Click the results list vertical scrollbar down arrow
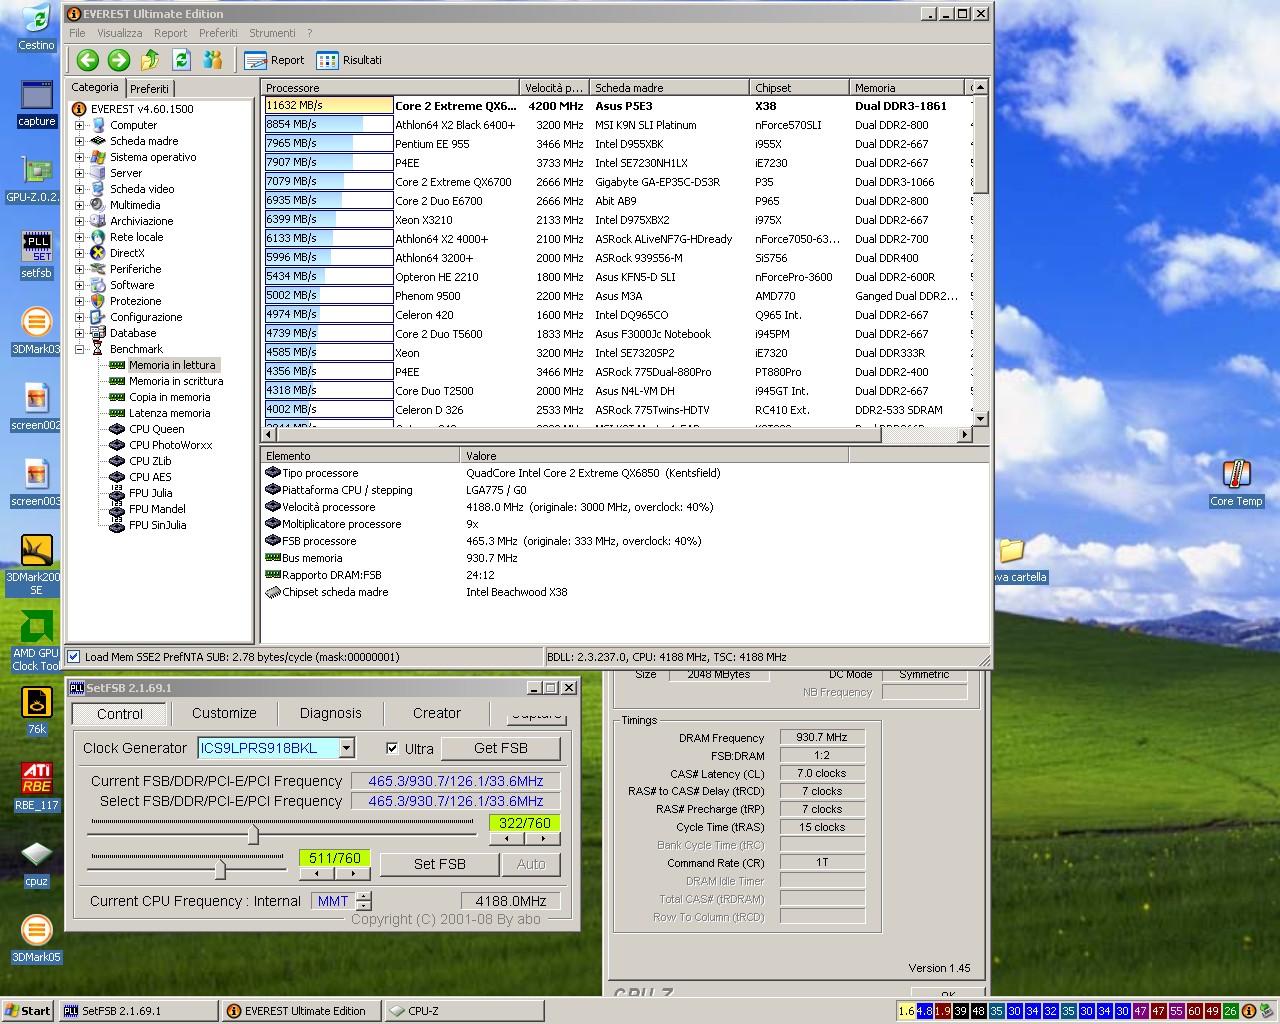Image resolution: width=1280 pixels, height=1024 pixels. pos(980,419)
